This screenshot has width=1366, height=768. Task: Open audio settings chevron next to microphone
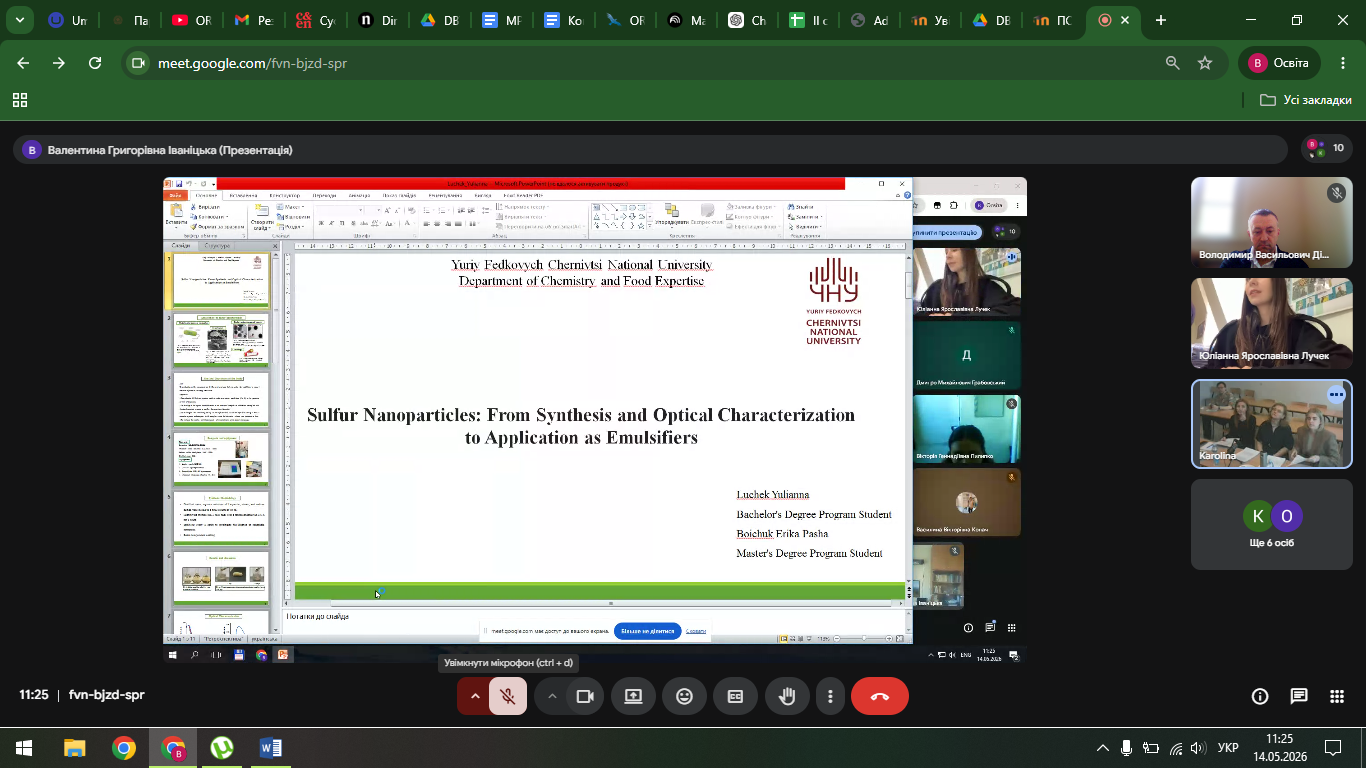474,697
